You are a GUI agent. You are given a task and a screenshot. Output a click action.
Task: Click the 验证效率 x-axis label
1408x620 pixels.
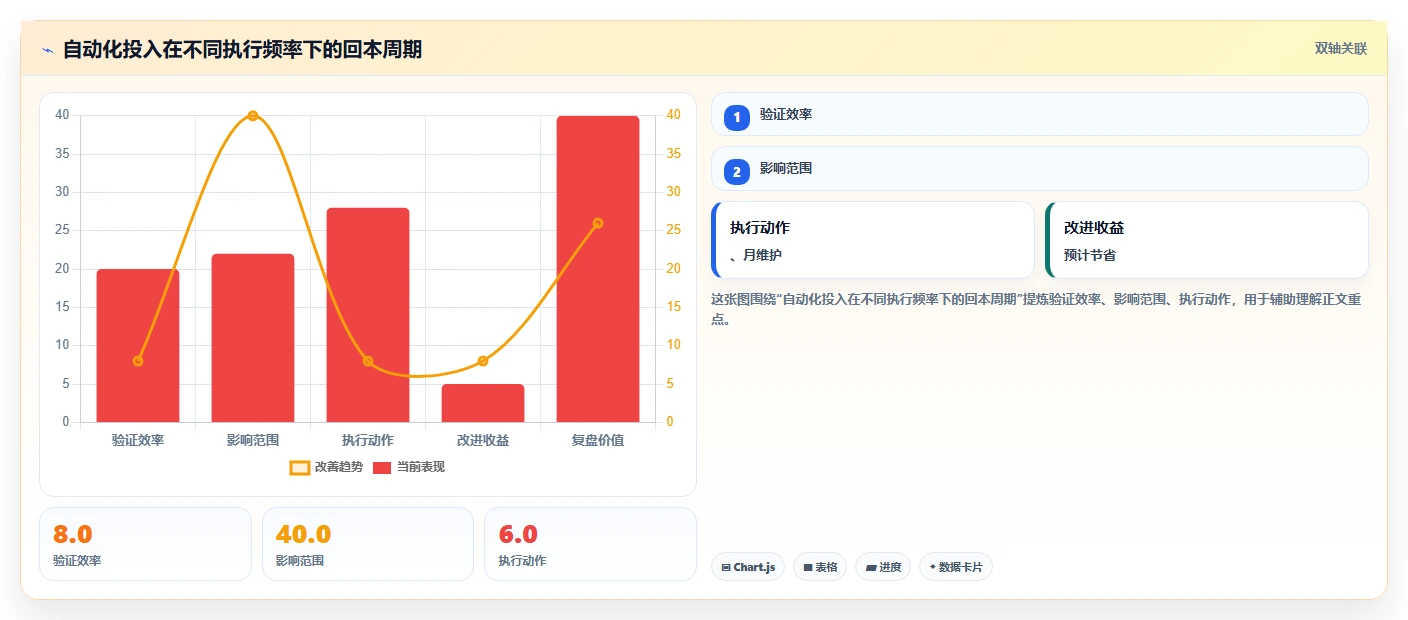tap(138, 440)
